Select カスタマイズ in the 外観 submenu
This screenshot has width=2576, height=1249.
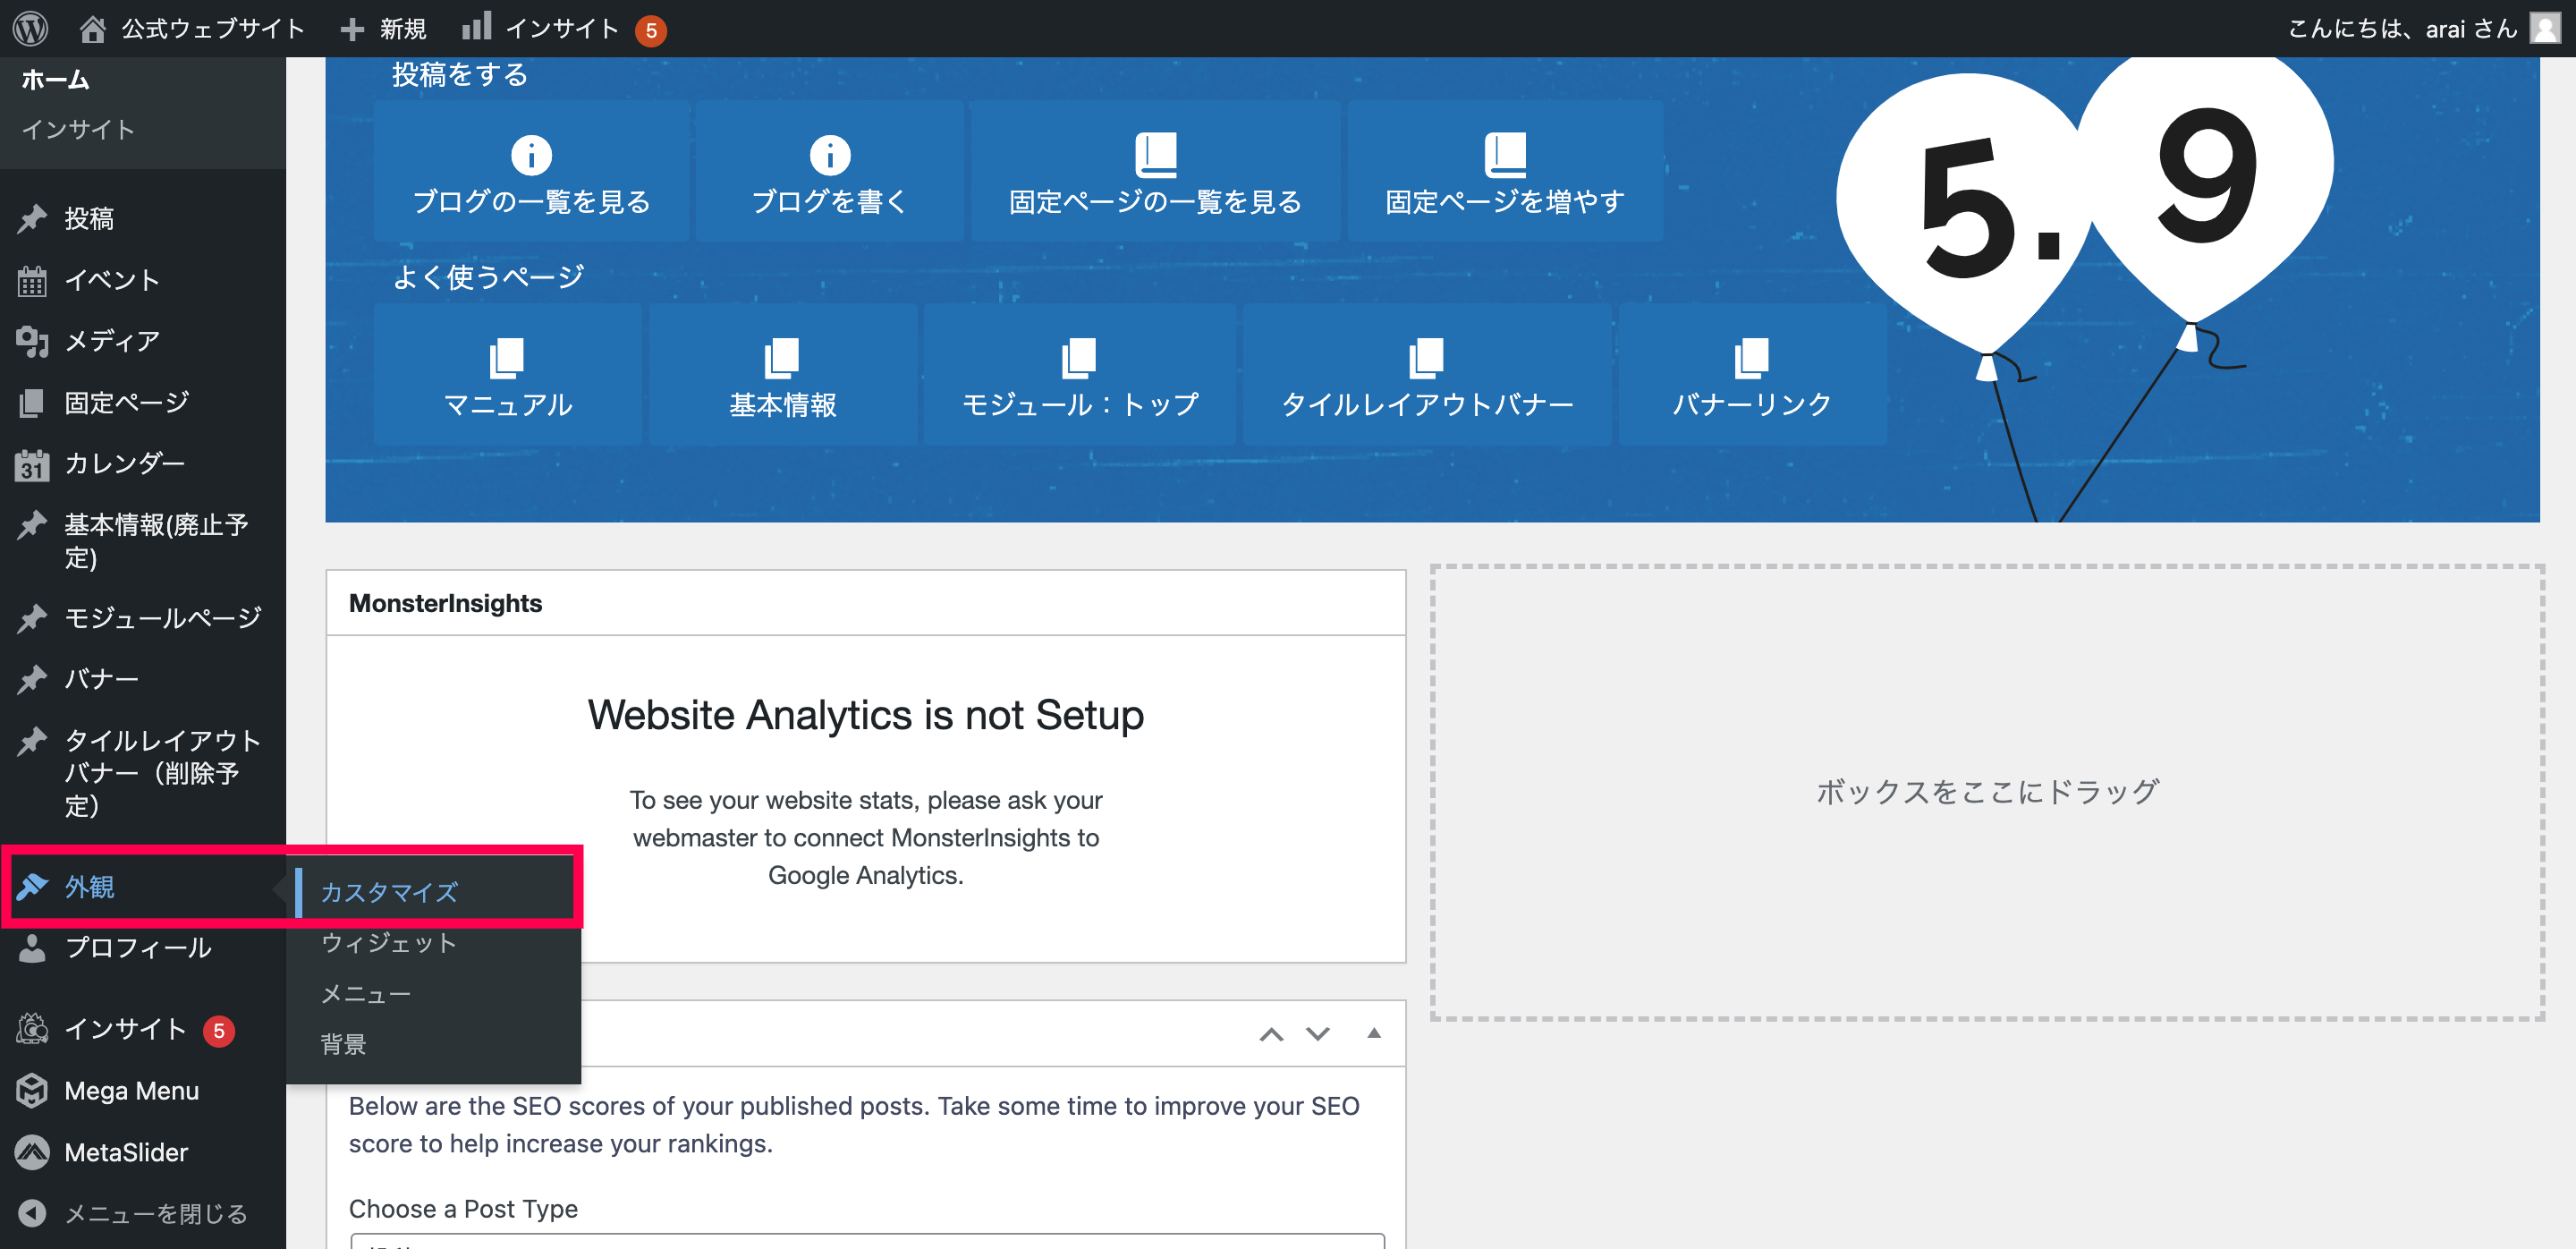click(389, 891)
